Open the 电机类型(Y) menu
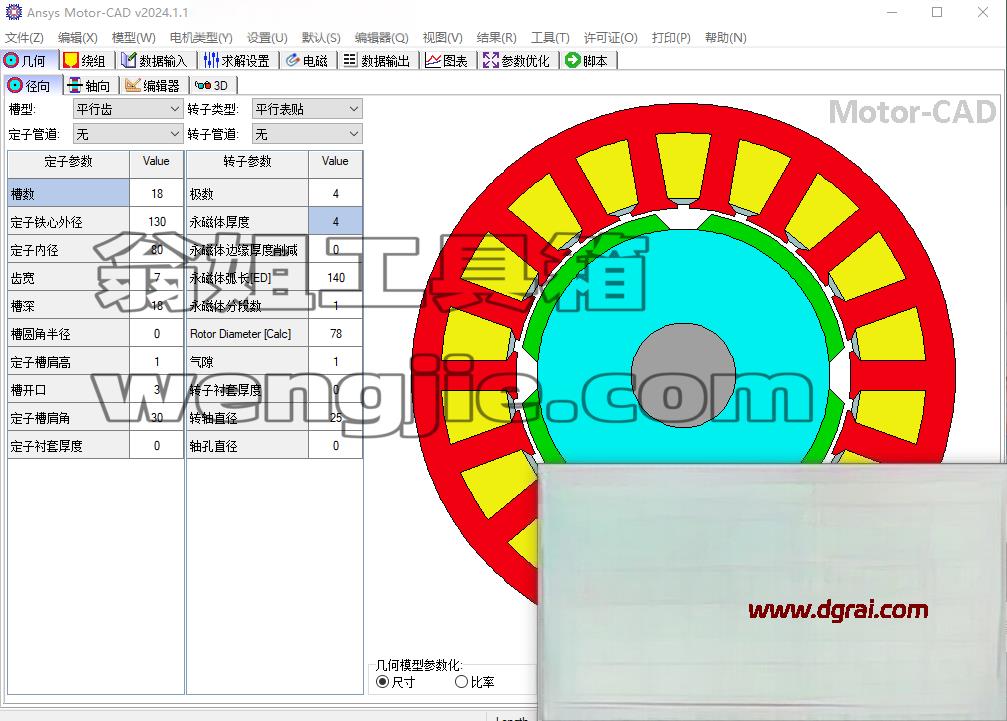 click(x=201, y=37)
